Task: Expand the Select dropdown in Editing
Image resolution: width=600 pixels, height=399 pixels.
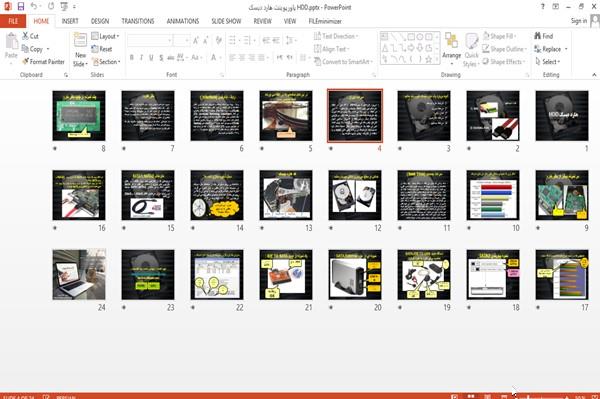Action: coord(548,62)
